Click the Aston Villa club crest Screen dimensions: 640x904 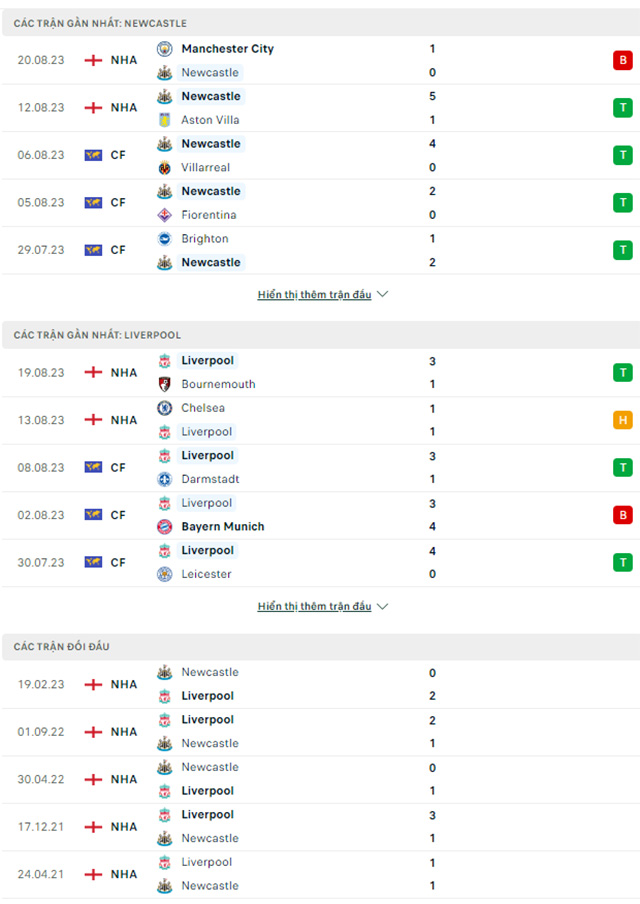point(164,120)
